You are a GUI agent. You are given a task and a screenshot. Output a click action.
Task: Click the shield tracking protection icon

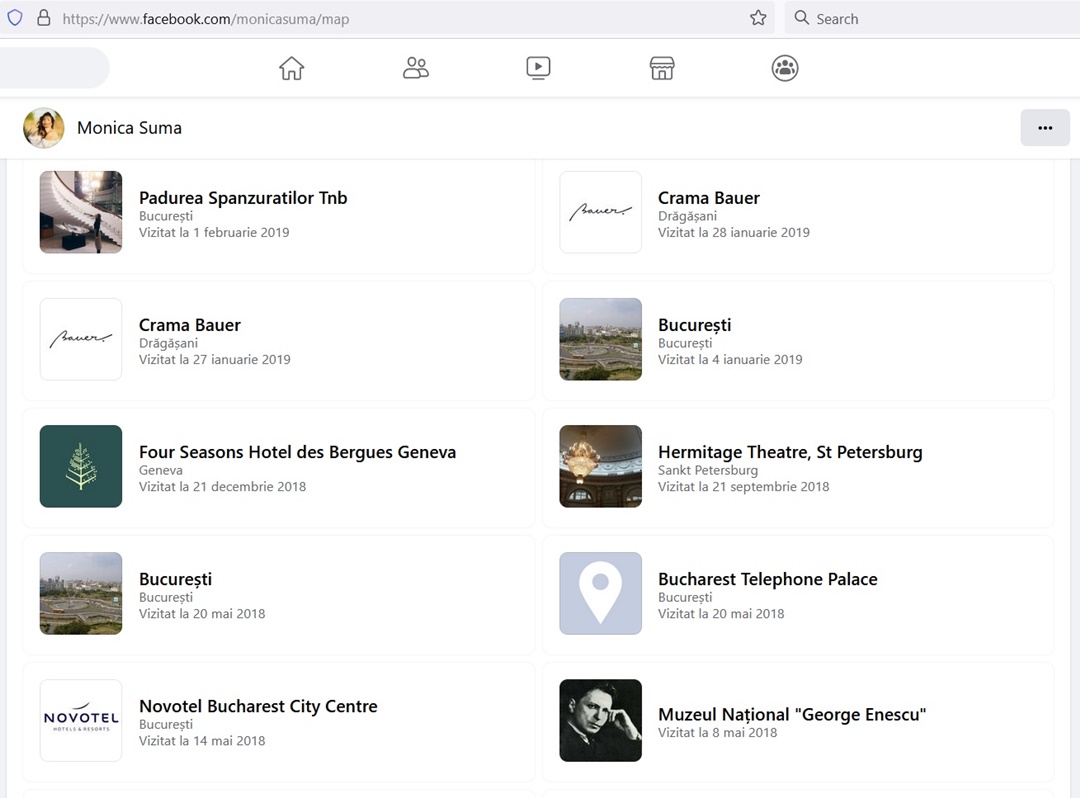click(15, 18)
